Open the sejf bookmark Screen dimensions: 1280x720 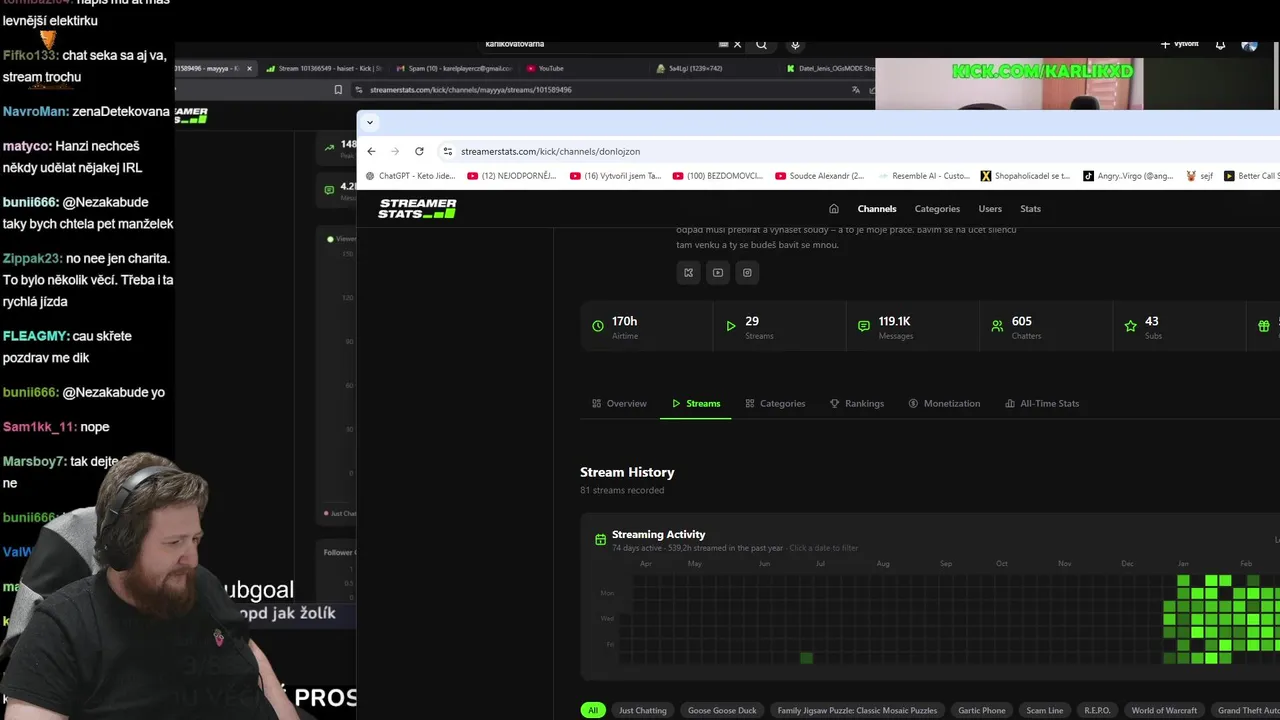[1199, 176]
